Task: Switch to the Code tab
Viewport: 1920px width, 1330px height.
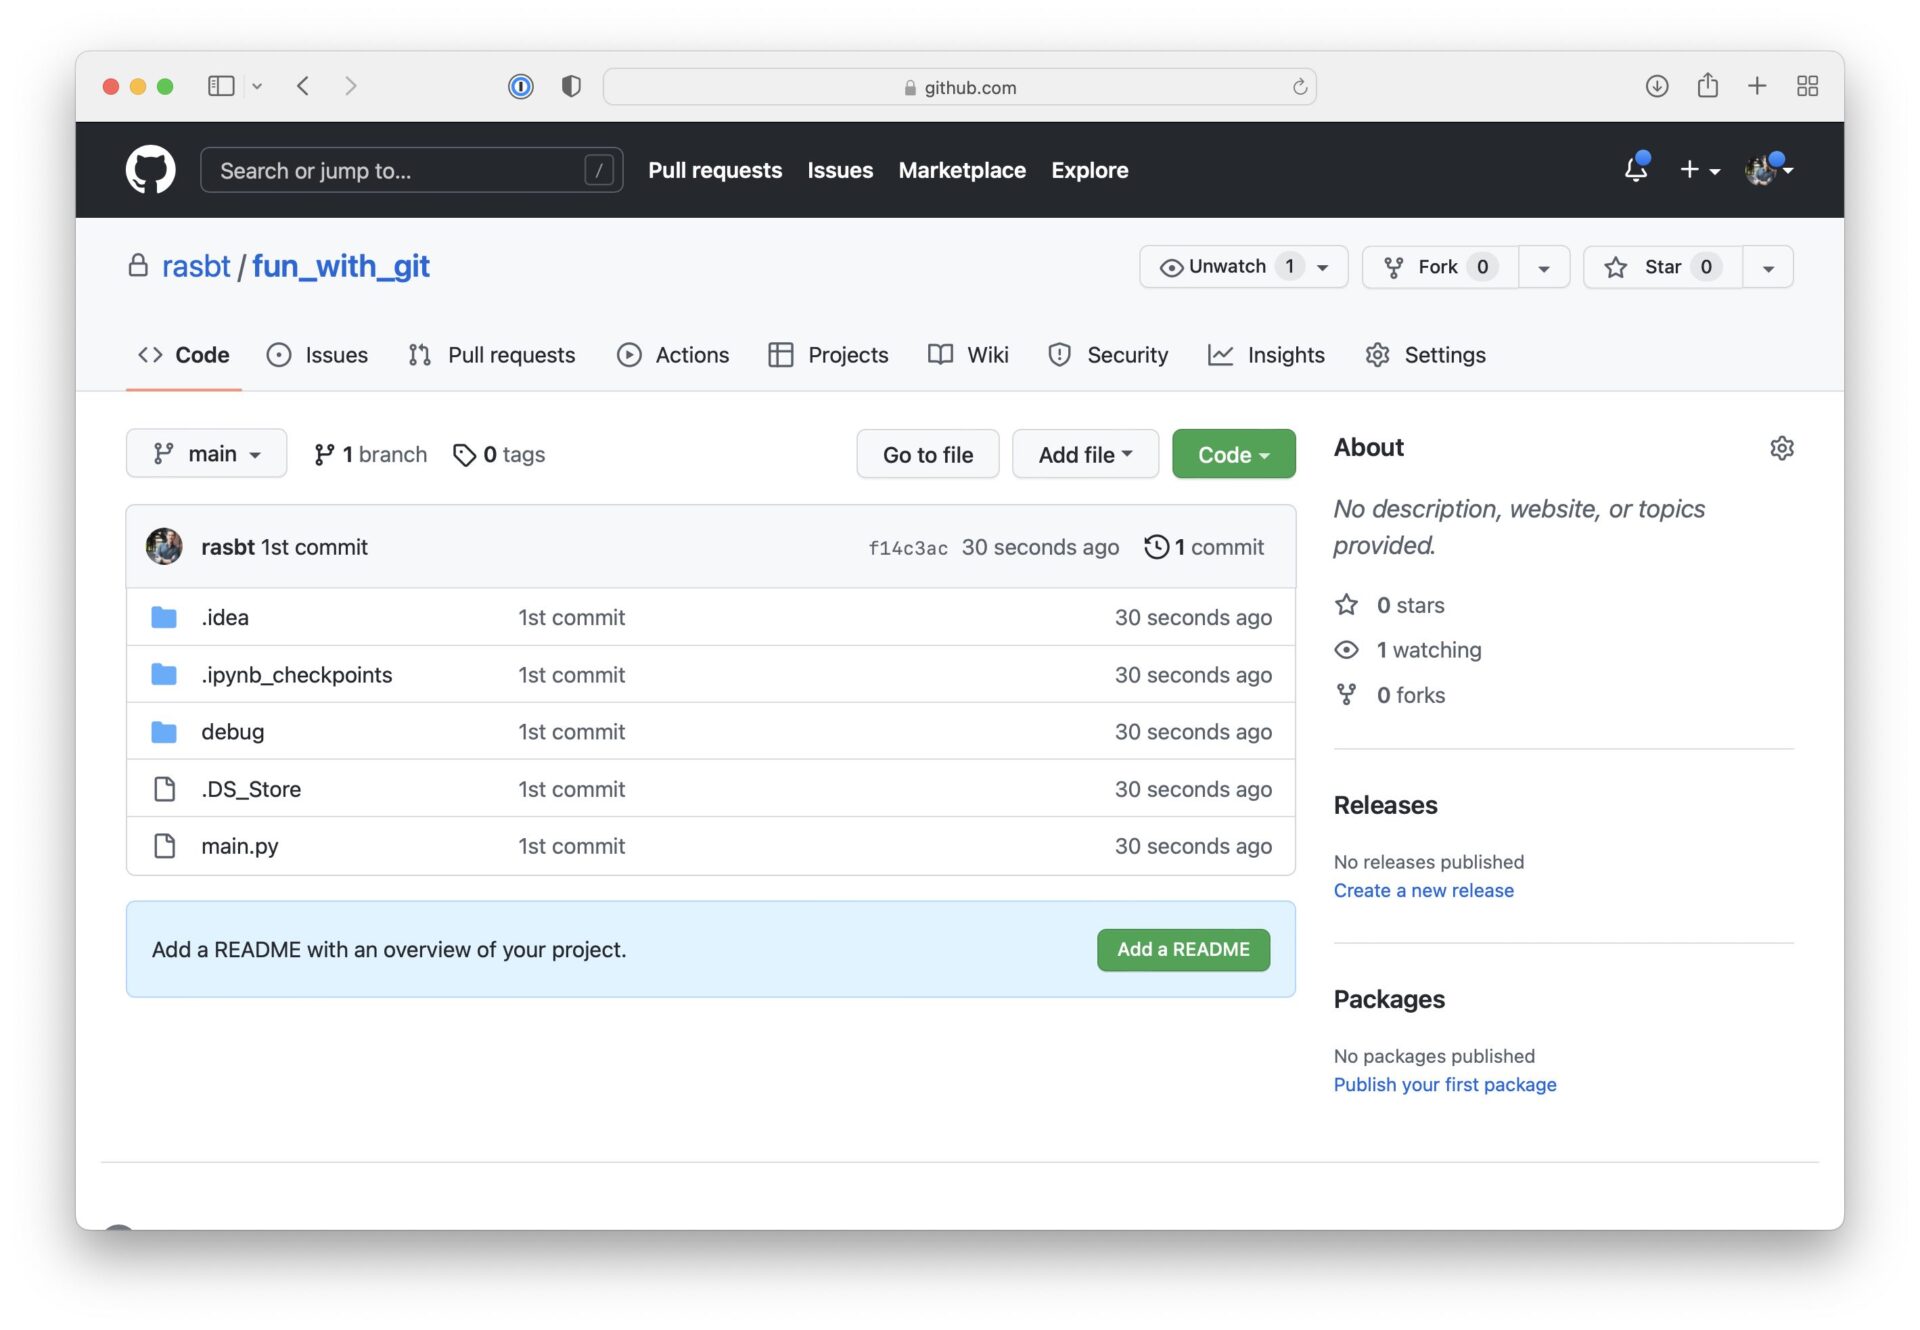Action: 184,355
